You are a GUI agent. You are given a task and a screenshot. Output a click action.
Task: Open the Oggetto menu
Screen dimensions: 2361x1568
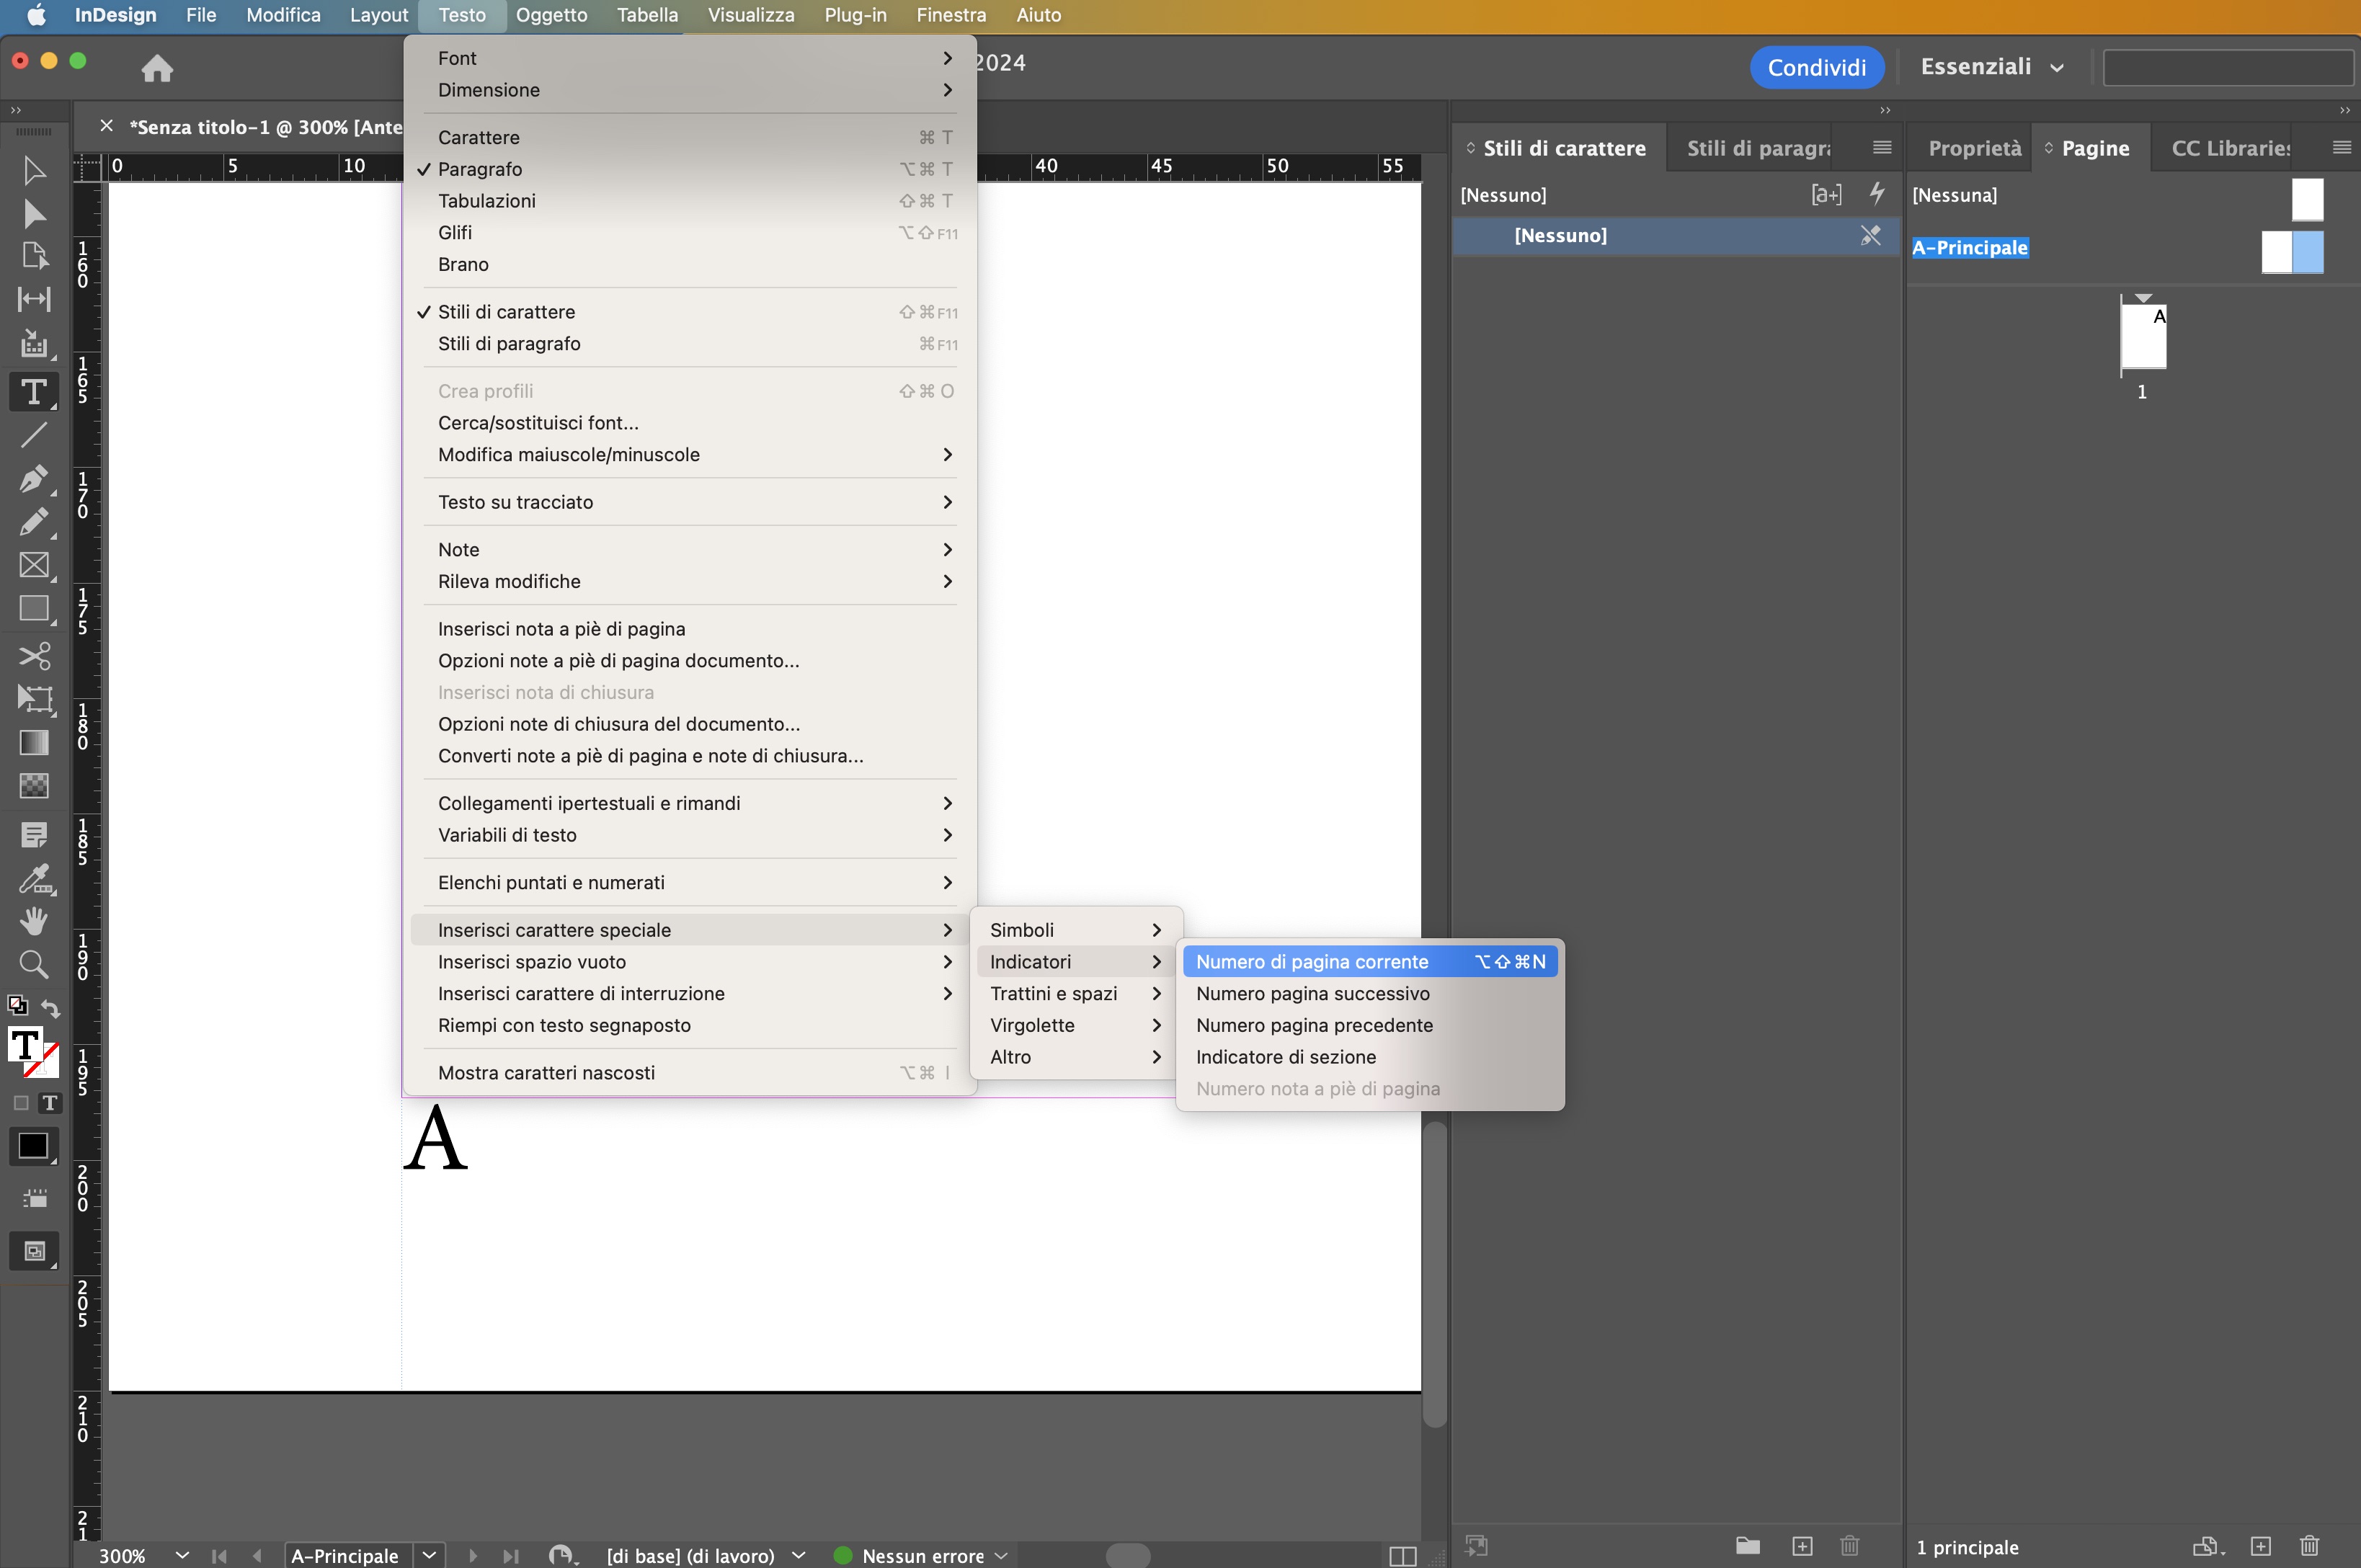point(551,15)
